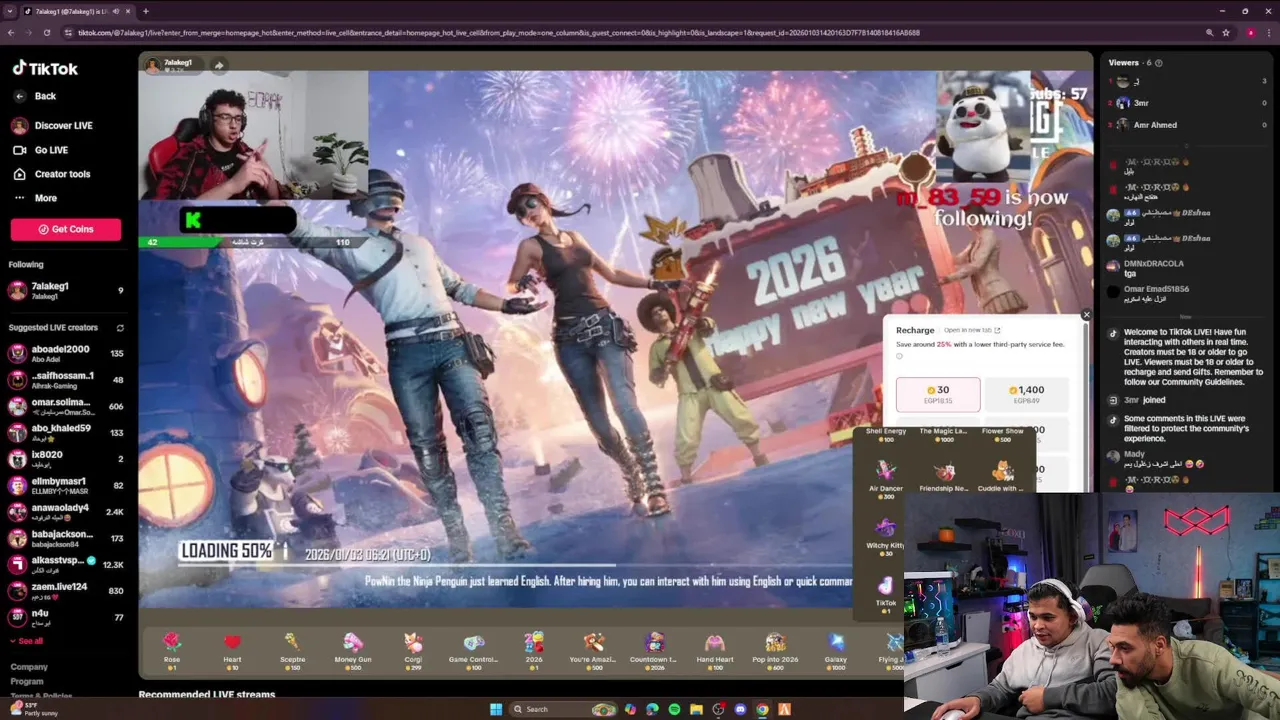Screen dimensions: 1280x720
Task: Open followed creator 7alakeg1 in sidebar
Action: click(66, 290)
